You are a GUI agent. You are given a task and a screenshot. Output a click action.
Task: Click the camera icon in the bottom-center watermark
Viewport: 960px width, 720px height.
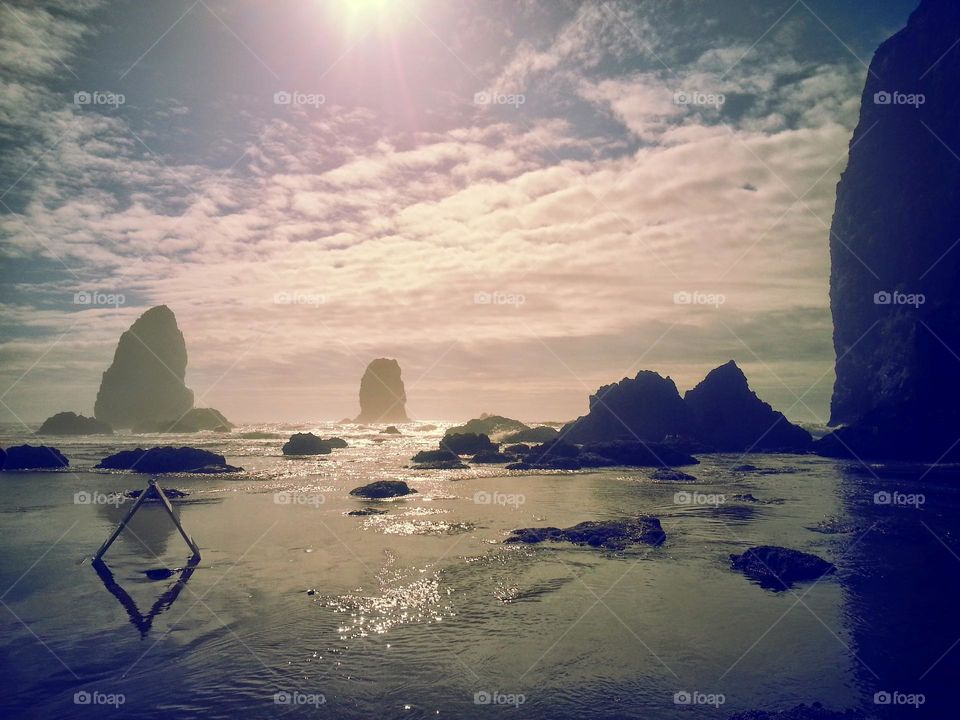[483, 695]
